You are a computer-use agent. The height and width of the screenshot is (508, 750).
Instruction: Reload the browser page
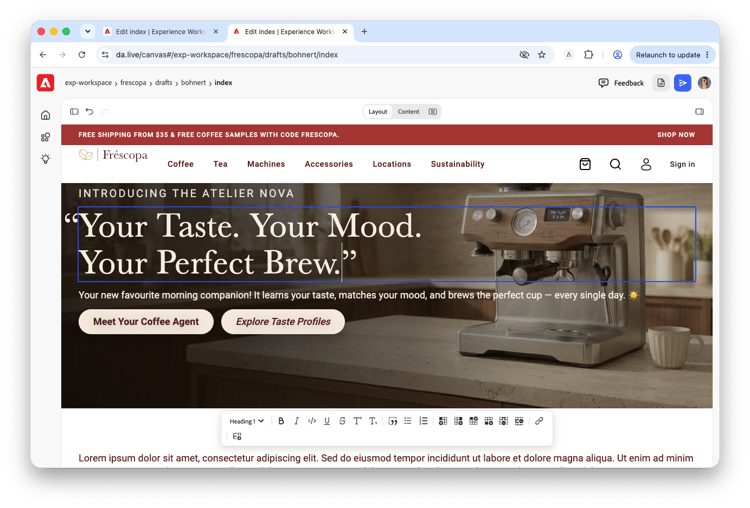[x=82, y=55]
